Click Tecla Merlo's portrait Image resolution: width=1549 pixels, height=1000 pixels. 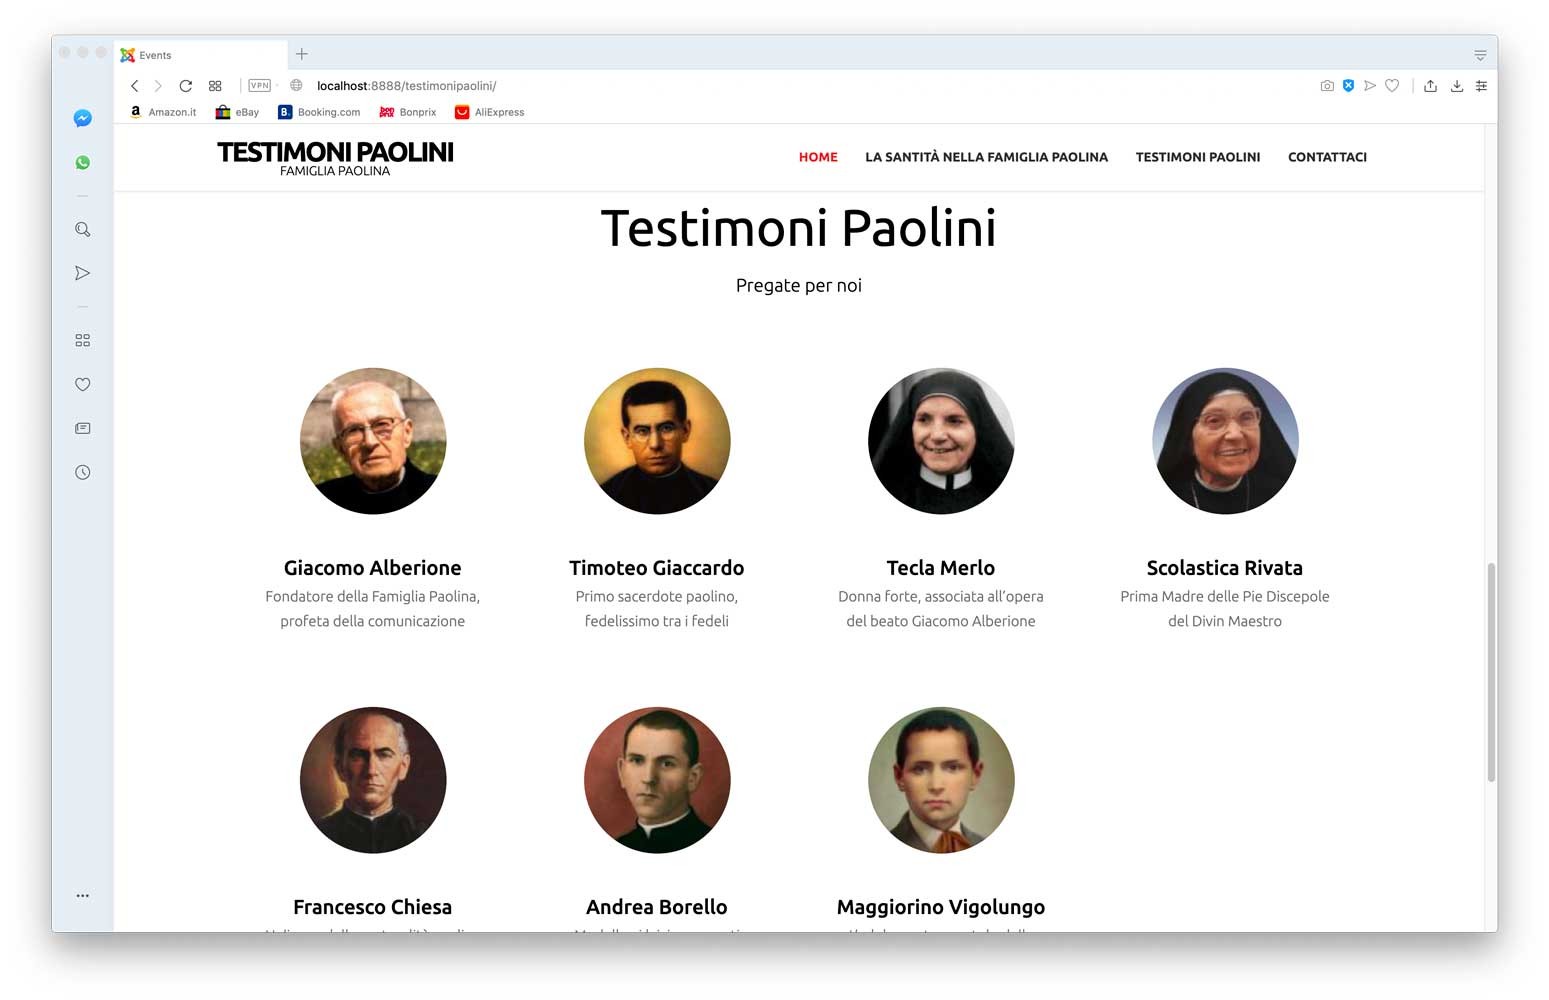pyautogui.click(x=941, y=441)
